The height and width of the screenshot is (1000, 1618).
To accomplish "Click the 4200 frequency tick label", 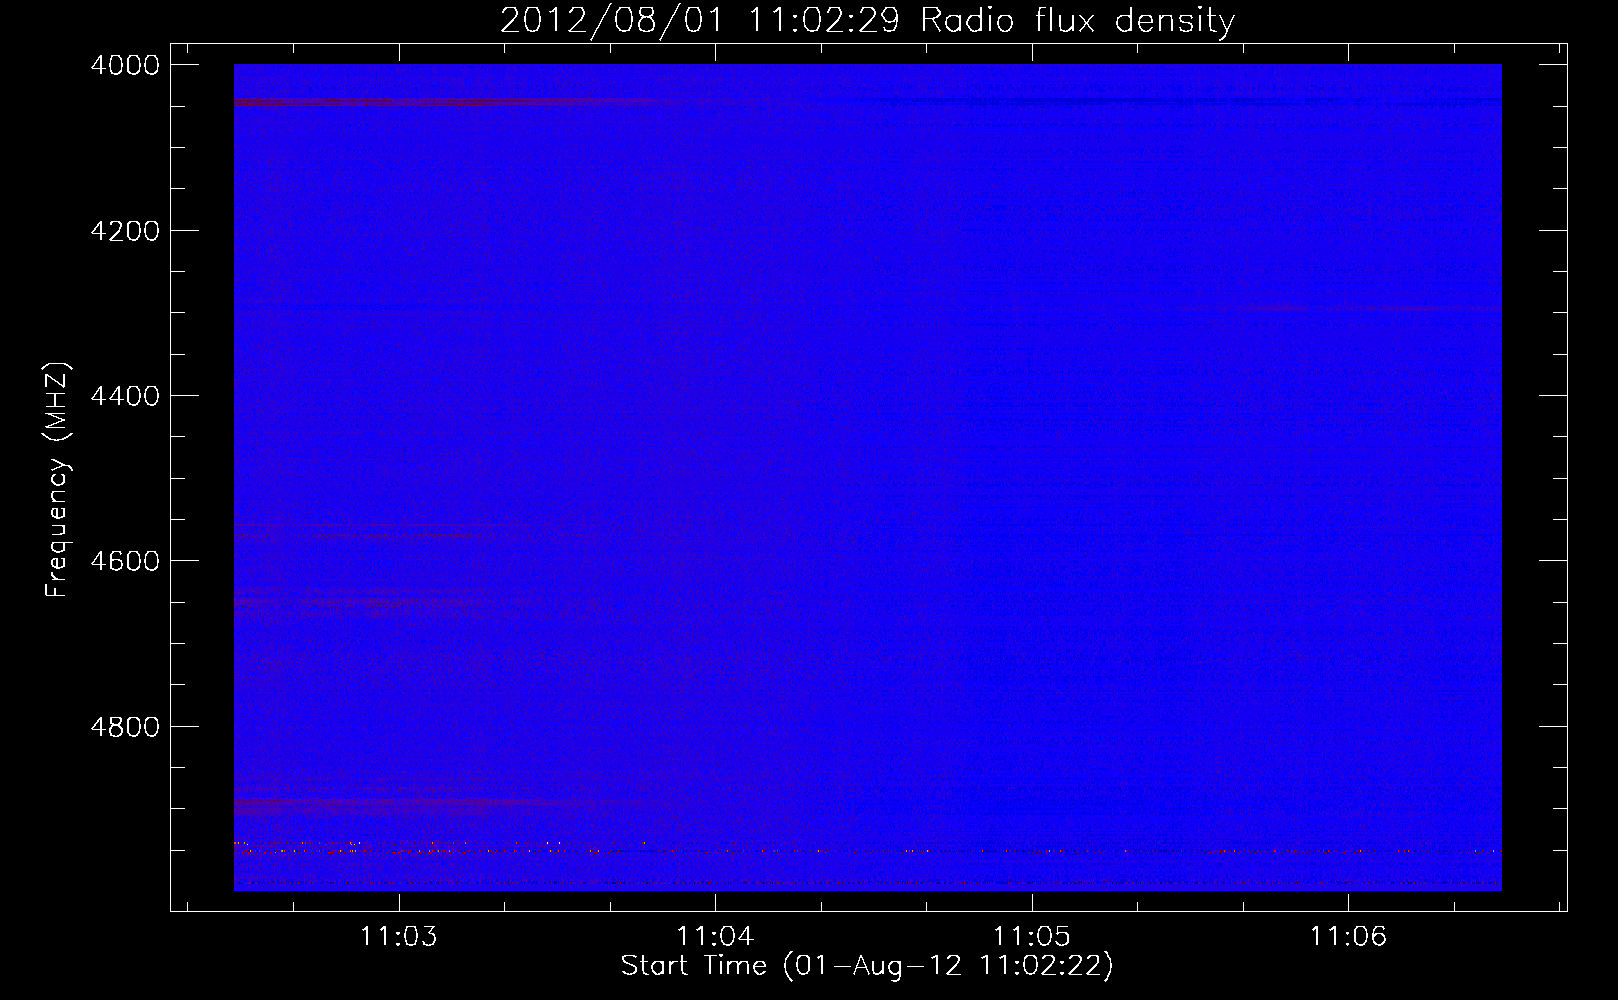I will pos(125,231).
